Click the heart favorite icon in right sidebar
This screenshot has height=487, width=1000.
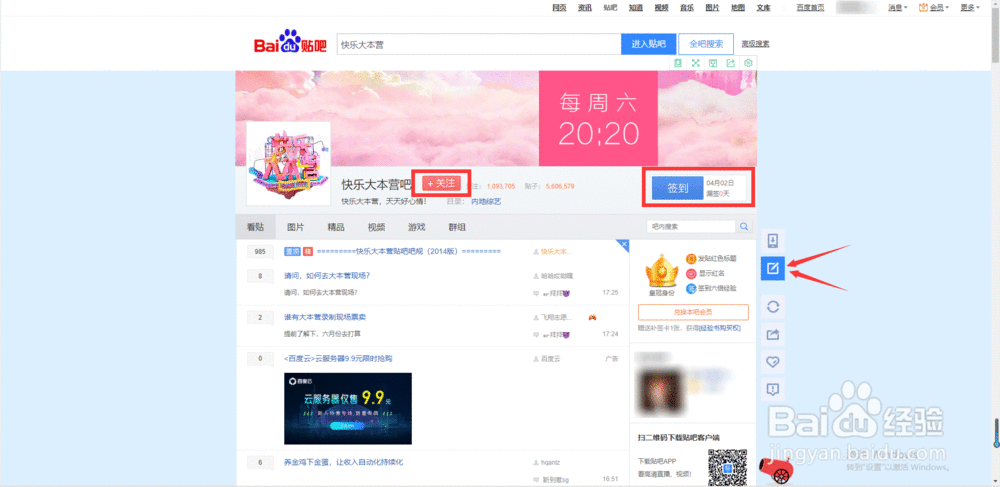tap(772, 361)
